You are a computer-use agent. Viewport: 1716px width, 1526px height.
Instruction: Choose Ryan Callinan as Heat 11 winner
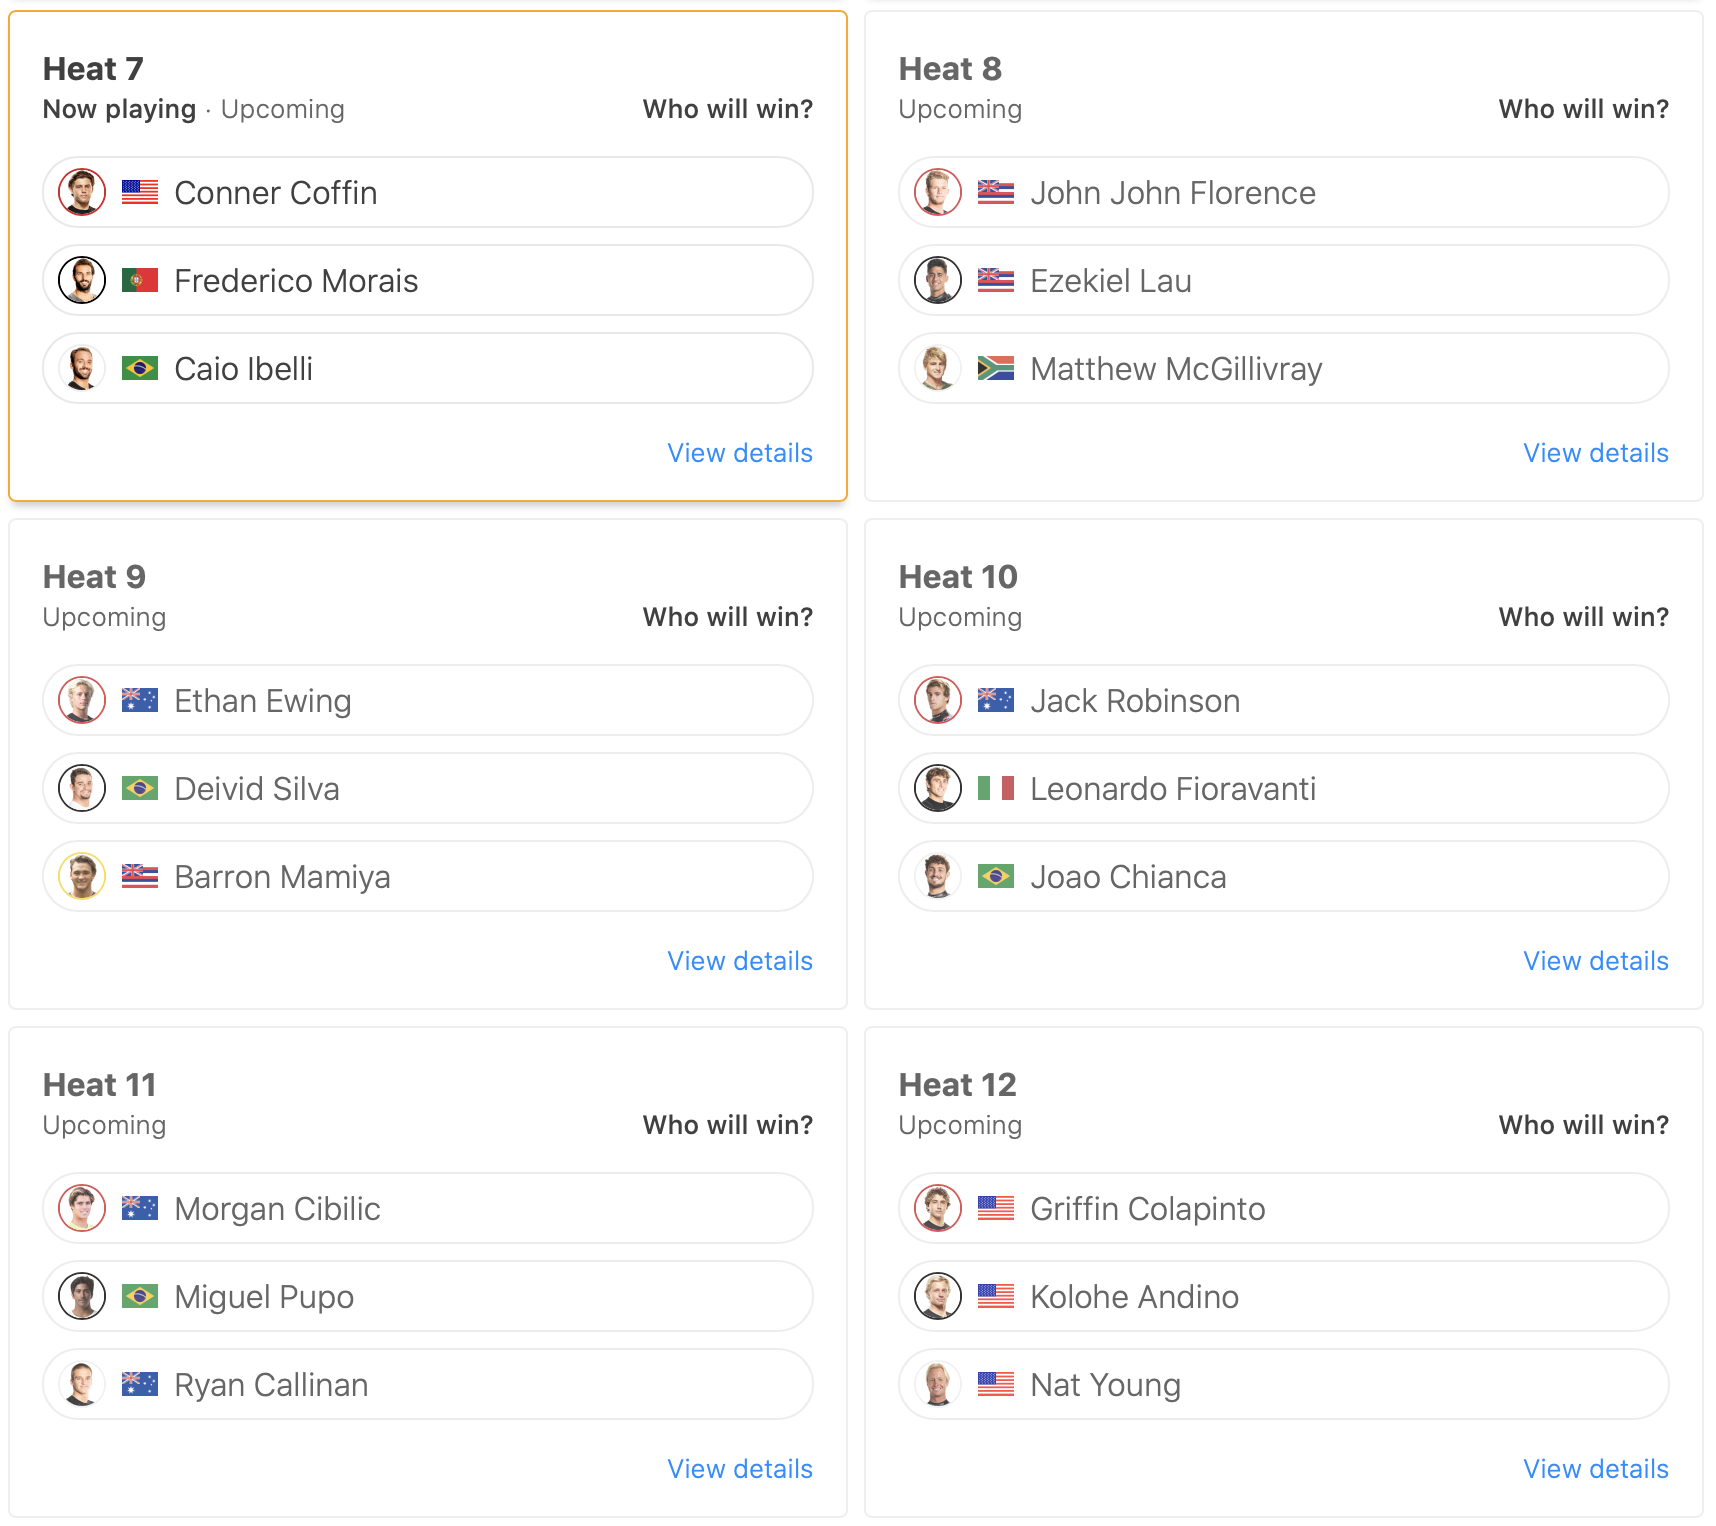[x=428, y=1384]
